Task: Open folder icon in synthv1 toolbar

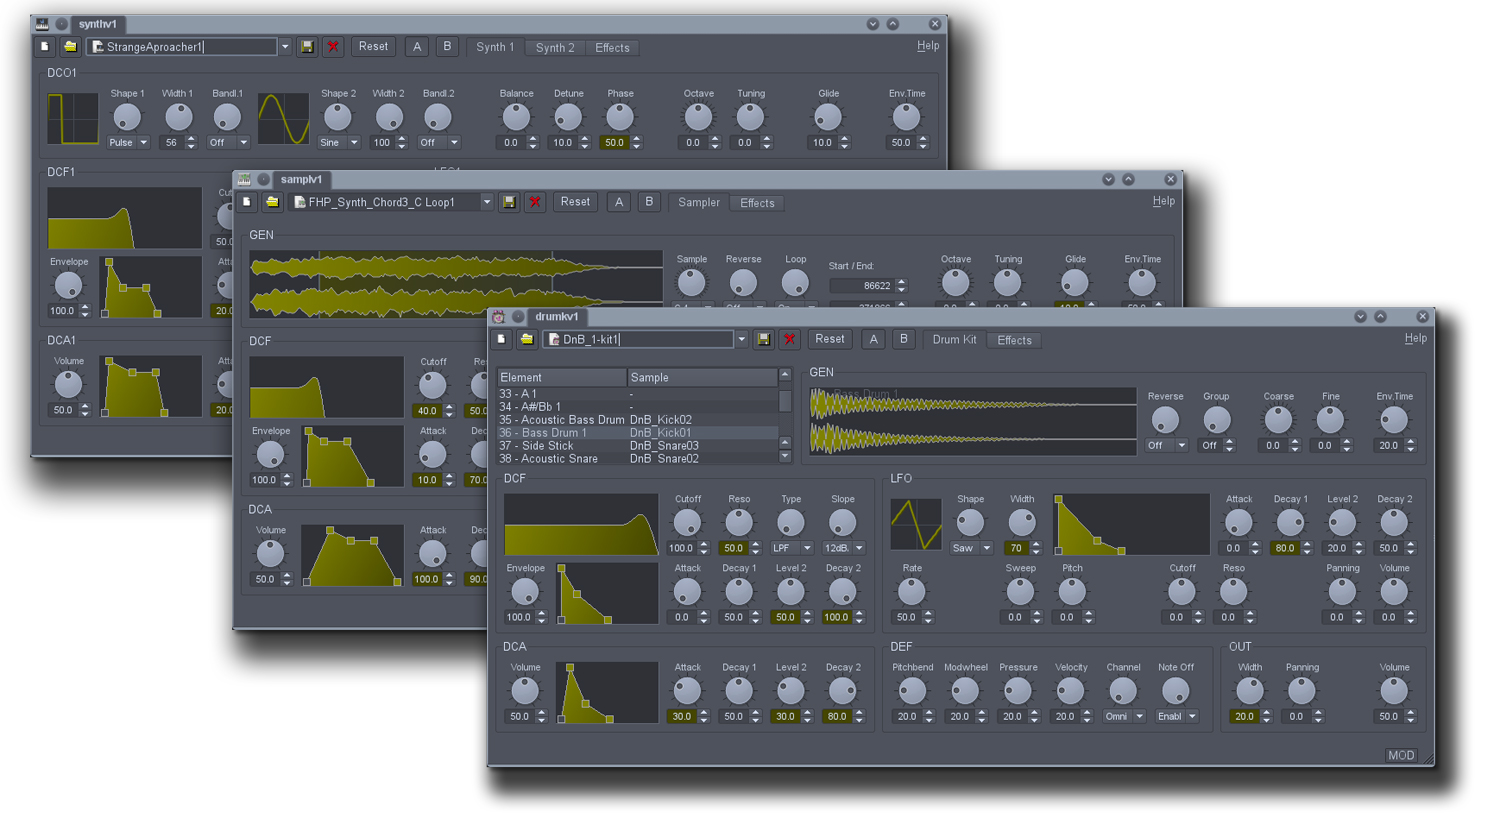Action: click(70, 47)
